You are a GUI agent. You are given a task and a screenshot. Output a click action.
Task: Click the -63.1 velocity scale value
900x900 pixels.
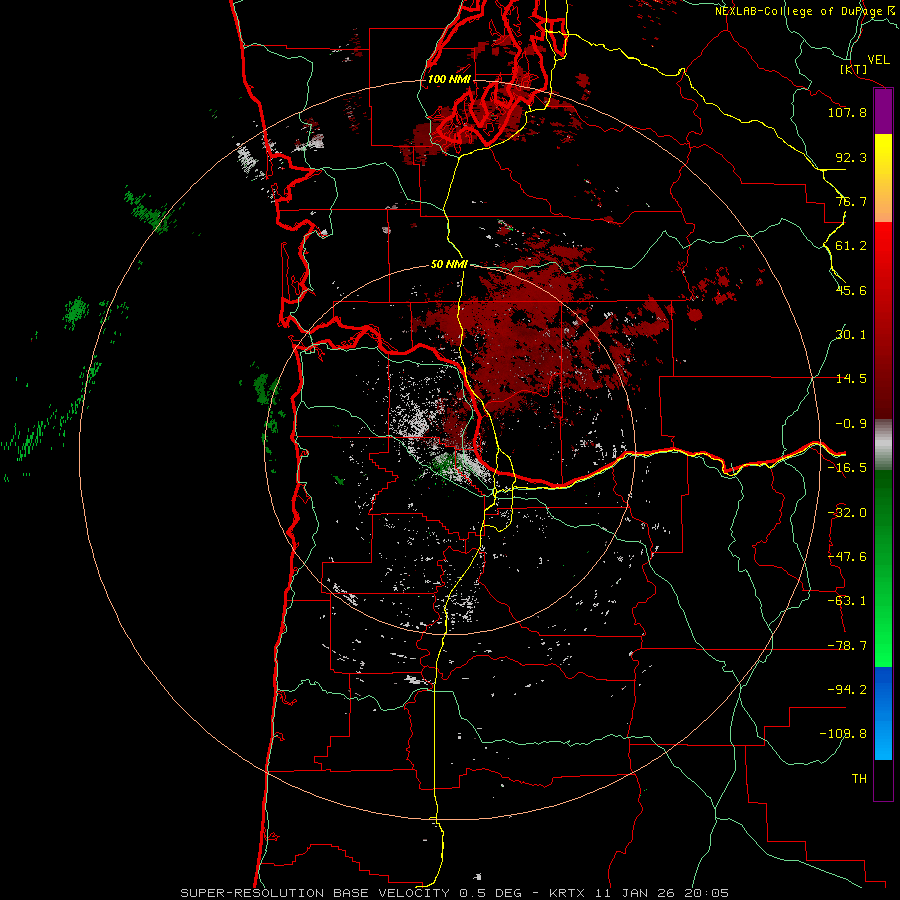click(x=847, y=601)
